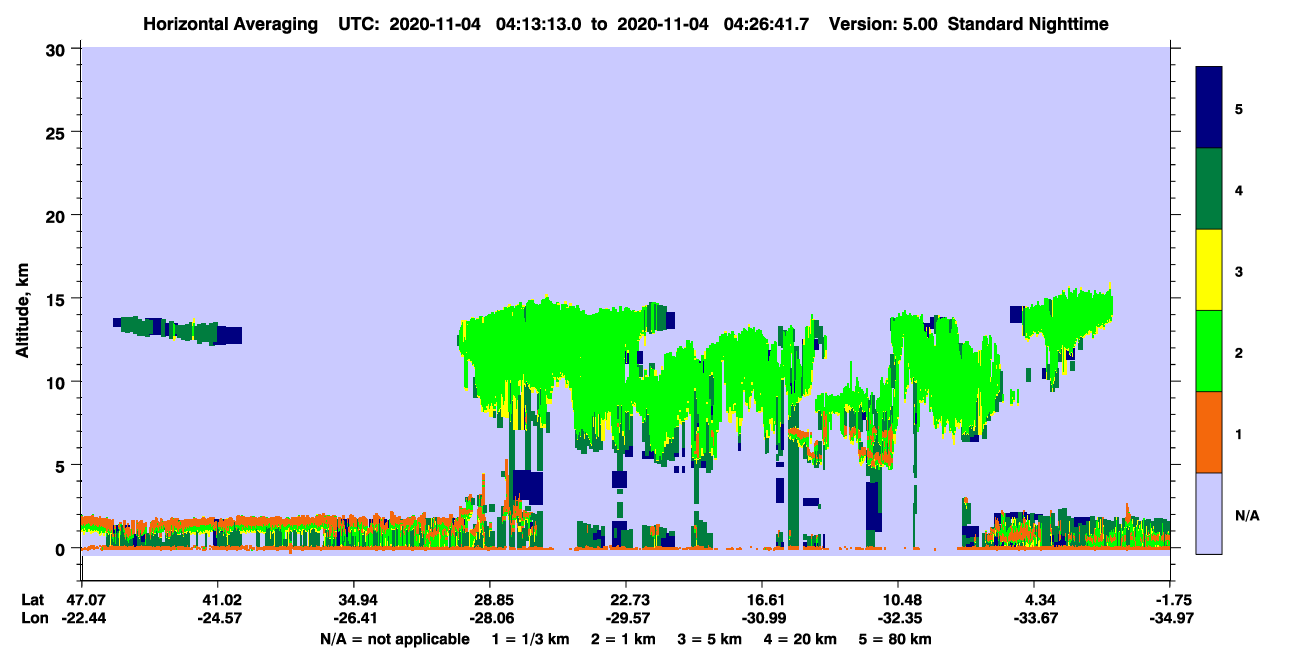
Task: Click longitude value -26.41
Action: click(354, 619)
